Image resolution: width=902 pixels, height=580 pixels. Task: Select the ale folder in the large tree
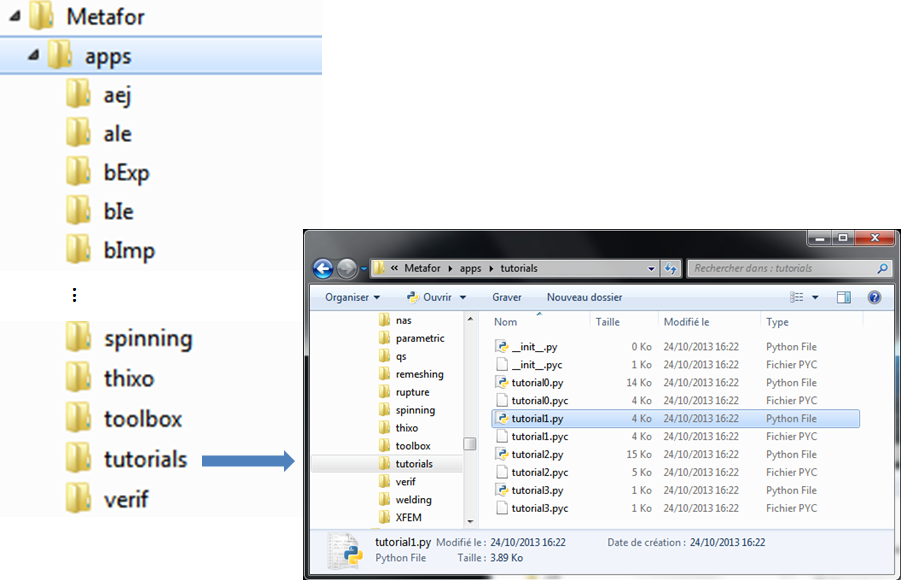click(99, 133)
